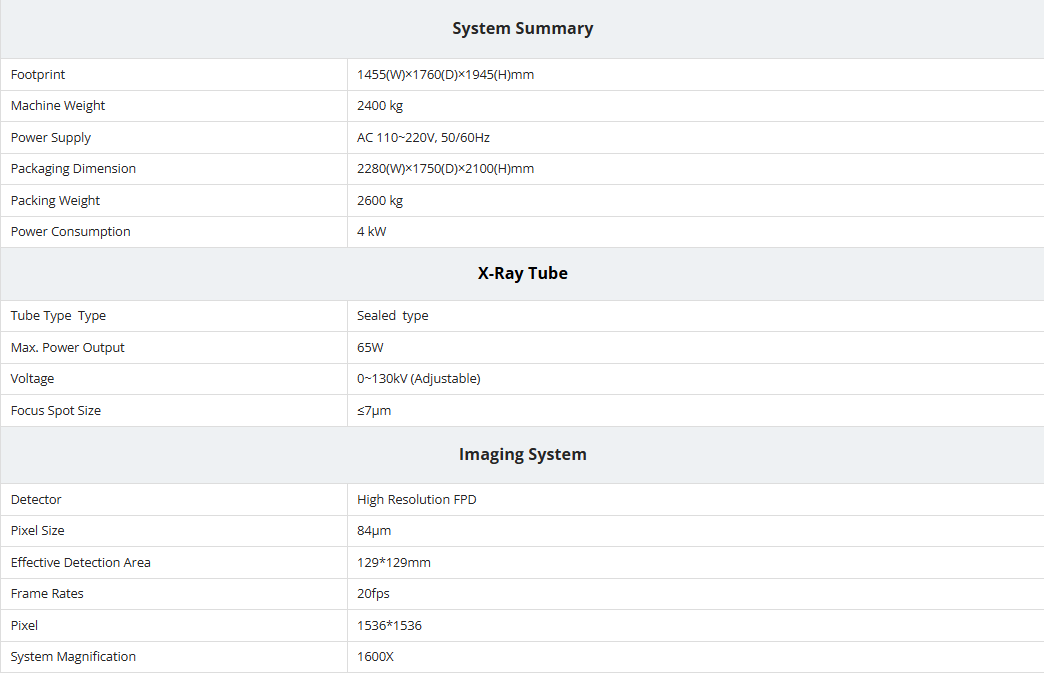The height and width of the screenshot is (673, 1044).
Task: Click the 2400 kg weight value
Action: (380, 106)
